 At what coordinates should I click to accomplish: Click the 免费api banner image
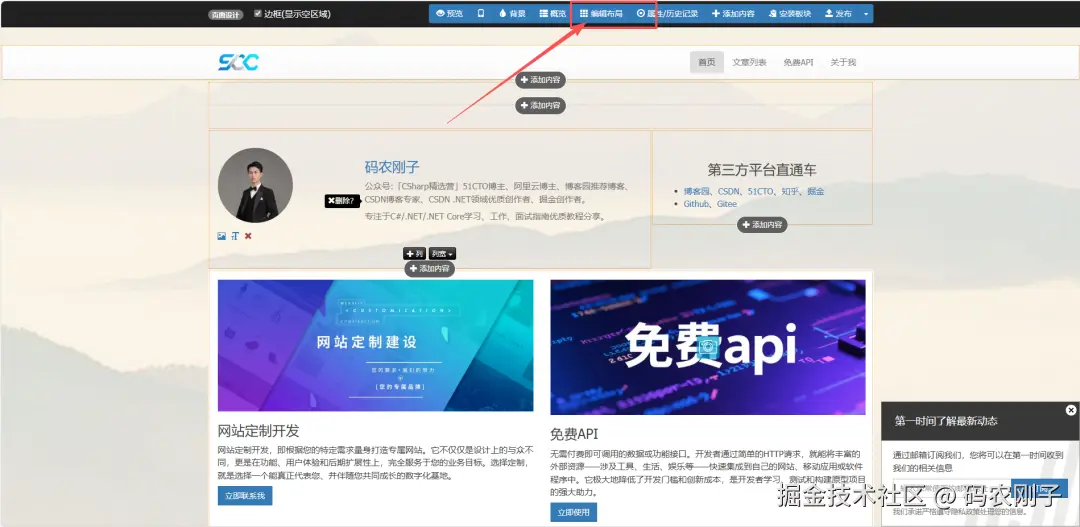click(708, 347)
